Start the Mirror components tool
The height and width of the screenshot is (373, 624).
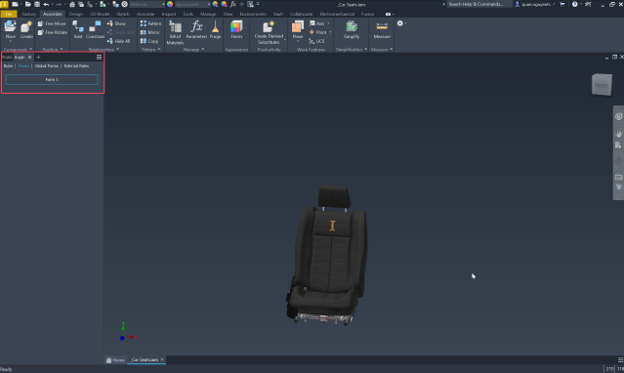pos(150,32)
